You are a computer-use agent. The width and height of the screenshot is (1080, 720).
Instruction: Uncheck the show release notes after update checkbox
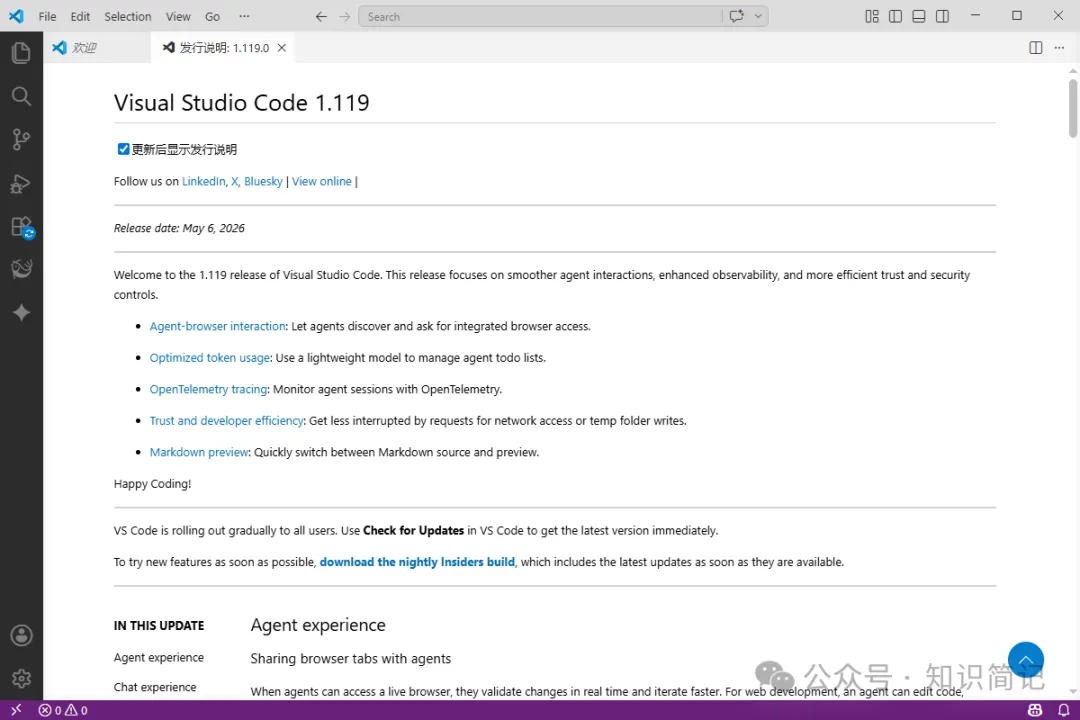click(123, 149)
